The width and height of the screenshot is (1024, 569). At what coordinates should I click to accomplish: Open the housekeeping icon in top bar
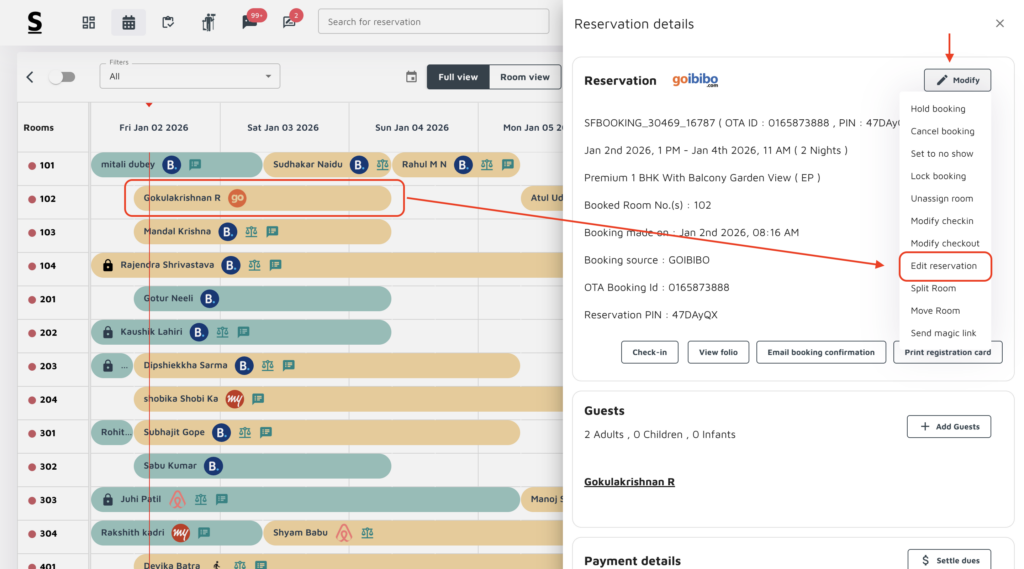[x=208, y=22]
